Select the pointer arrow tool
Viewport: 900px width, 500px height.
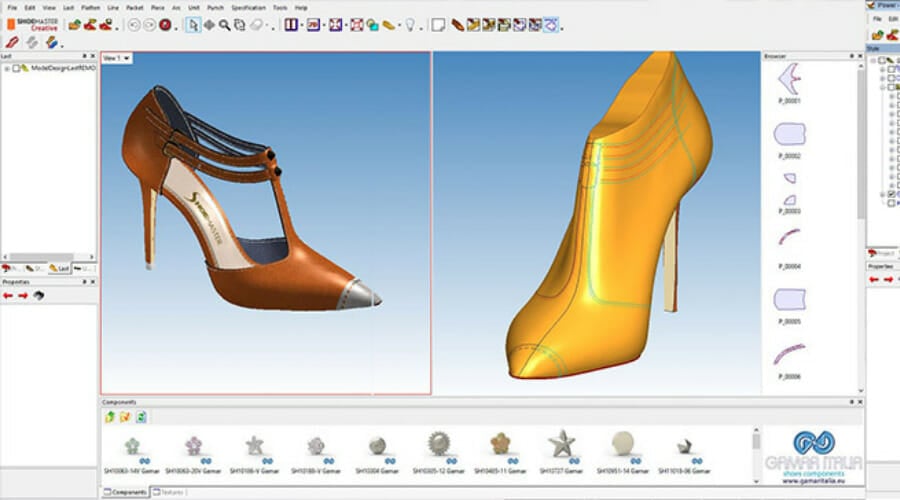(193, 25)
